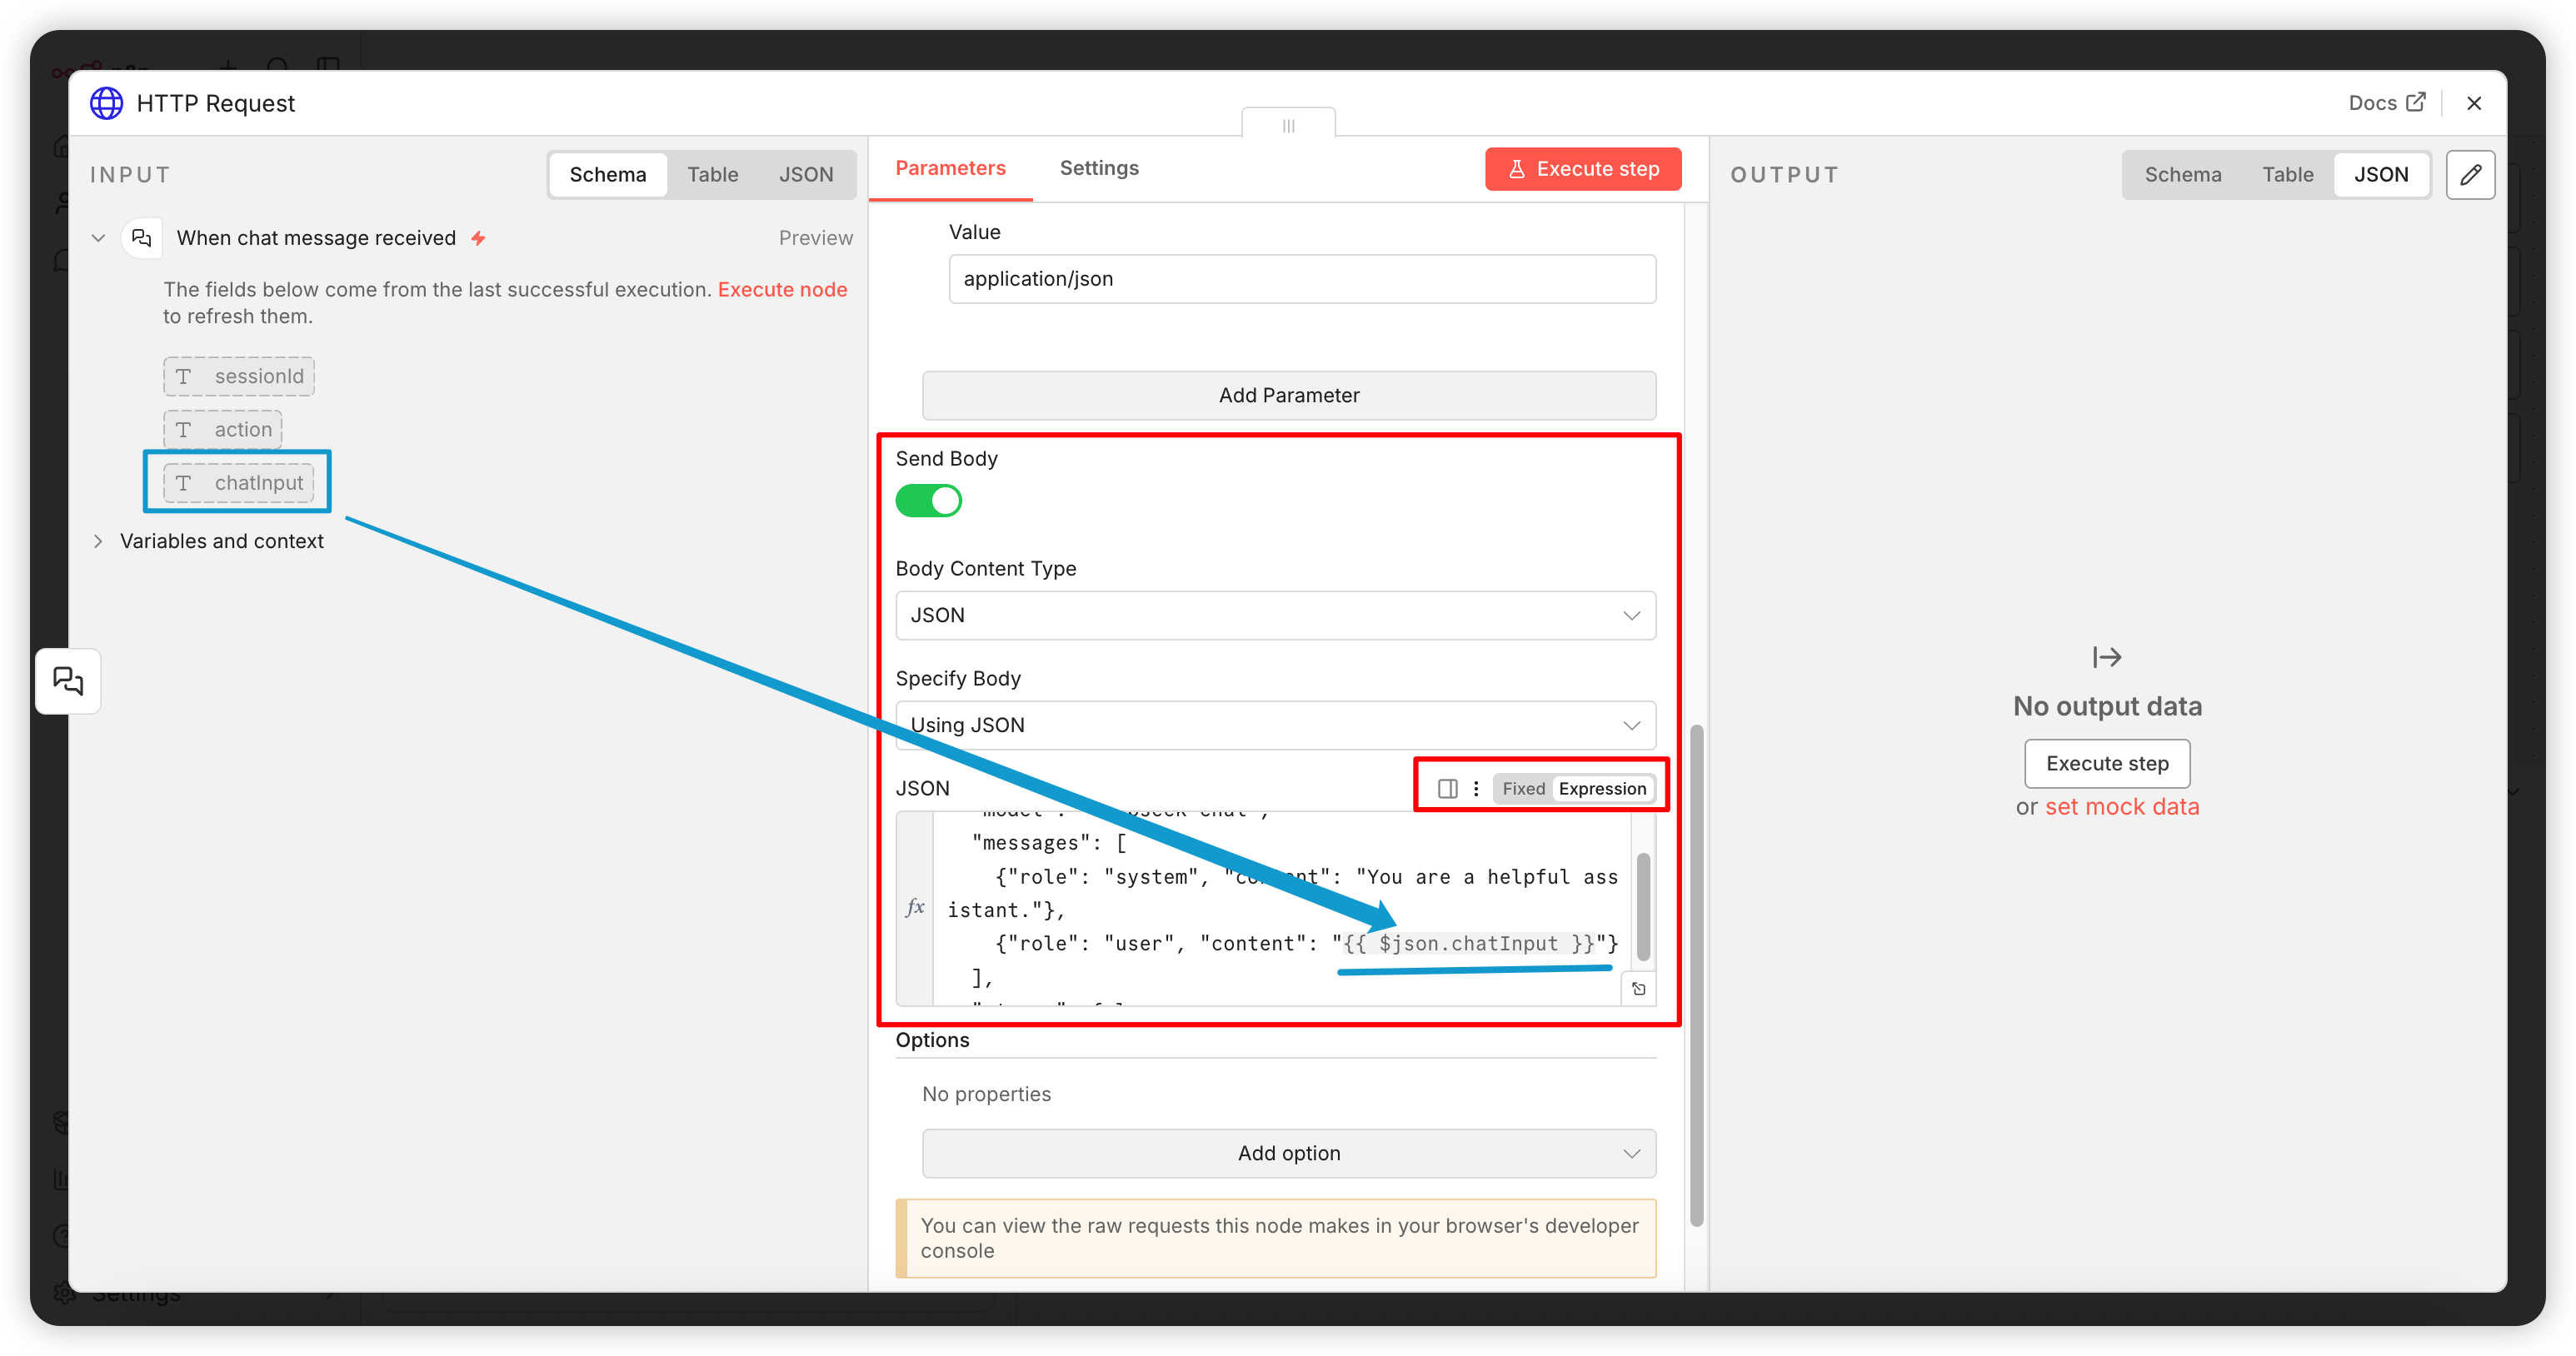Switch JSON field to Fixed mode

coord(1523,788)
